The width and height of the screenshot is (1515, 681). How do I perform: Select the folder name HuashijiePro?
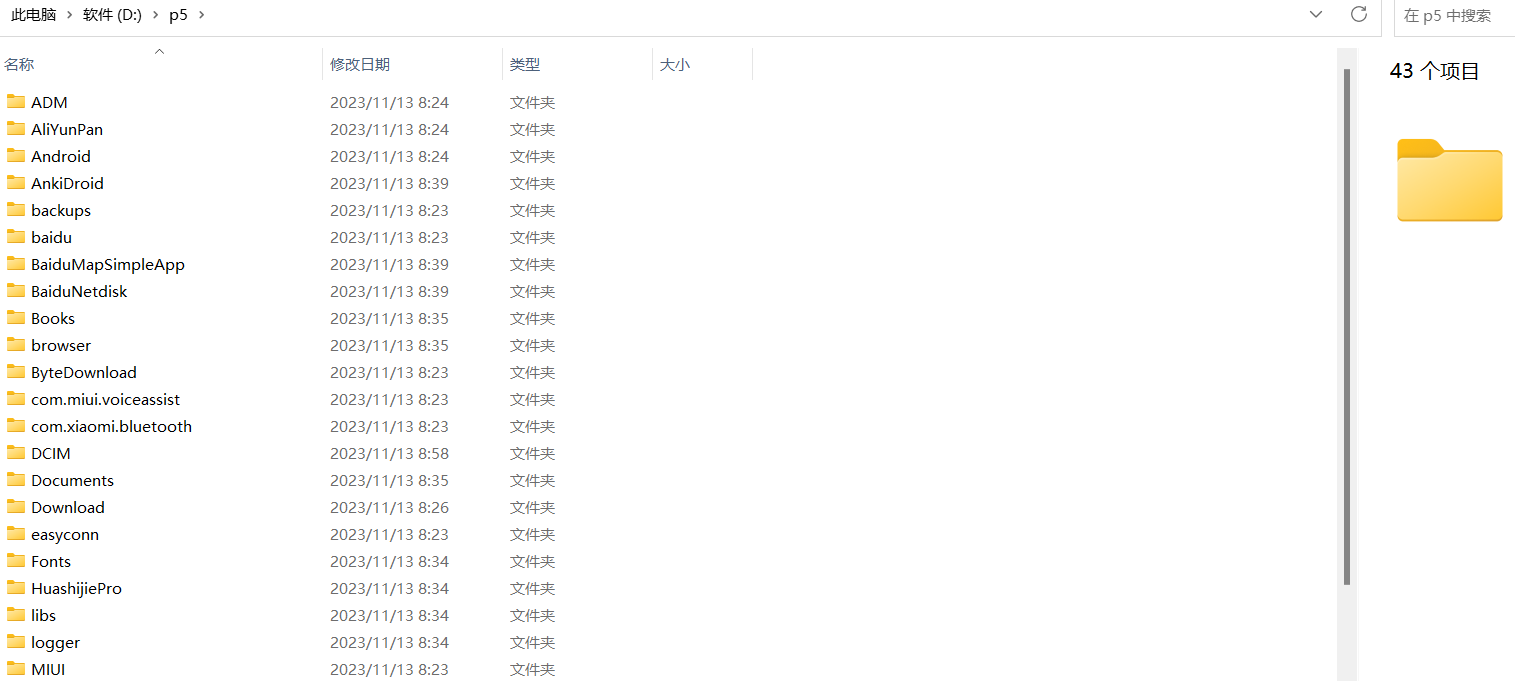tap(76, 588)
